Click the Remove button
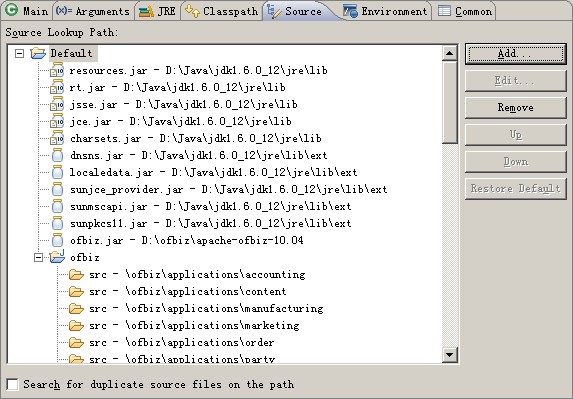The height and width of the screenshot is (399, 573). click(516, 108)
